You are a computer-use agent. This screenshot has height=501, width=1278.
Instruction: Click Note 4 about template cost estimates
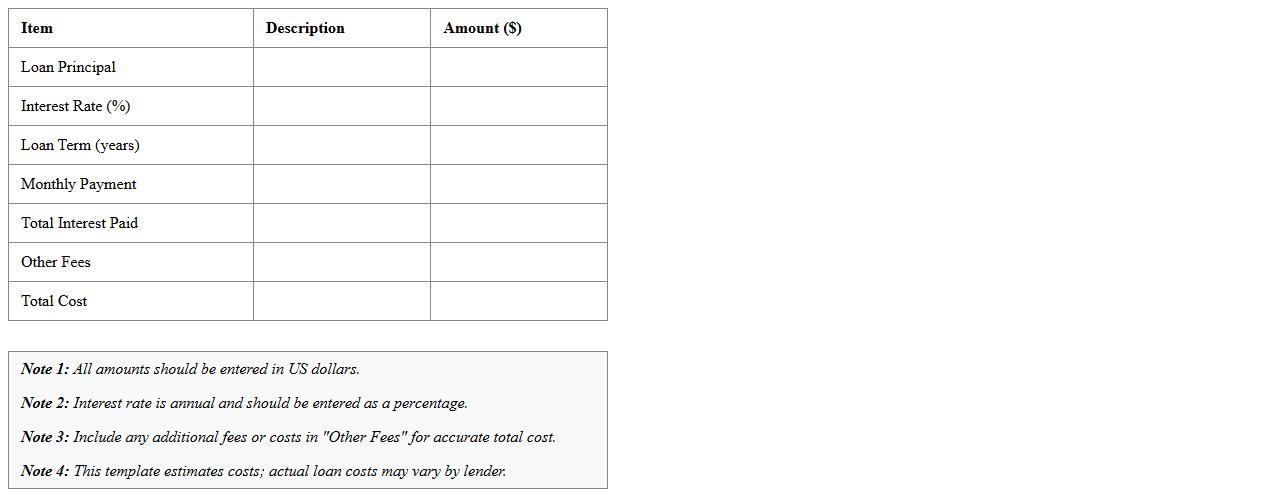point(263,471)
